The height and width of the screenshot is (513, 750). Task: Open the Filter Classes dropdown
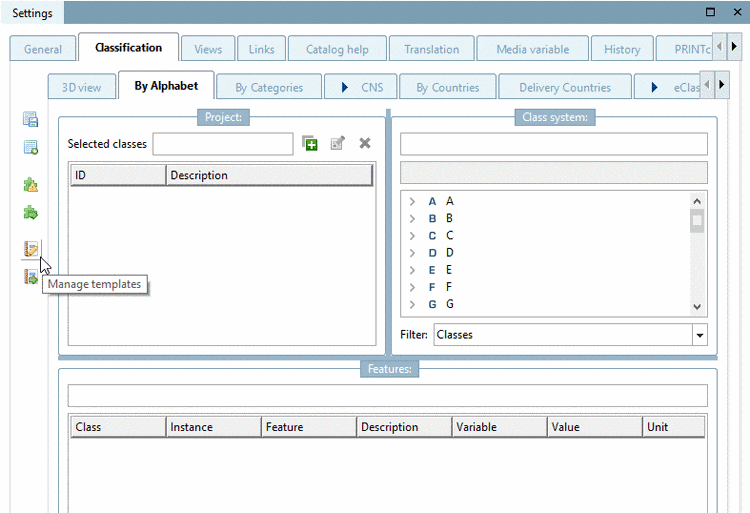point(699,335)
